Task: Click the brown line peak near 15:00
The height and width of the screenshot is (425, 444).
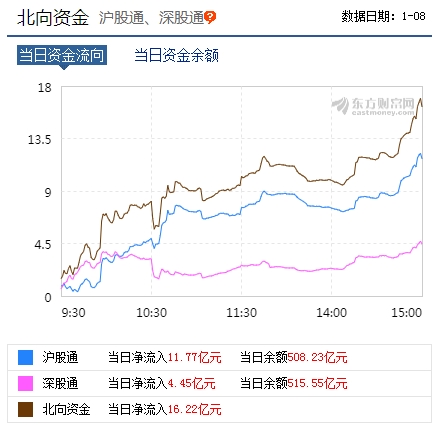Action: tap(421, 99)
